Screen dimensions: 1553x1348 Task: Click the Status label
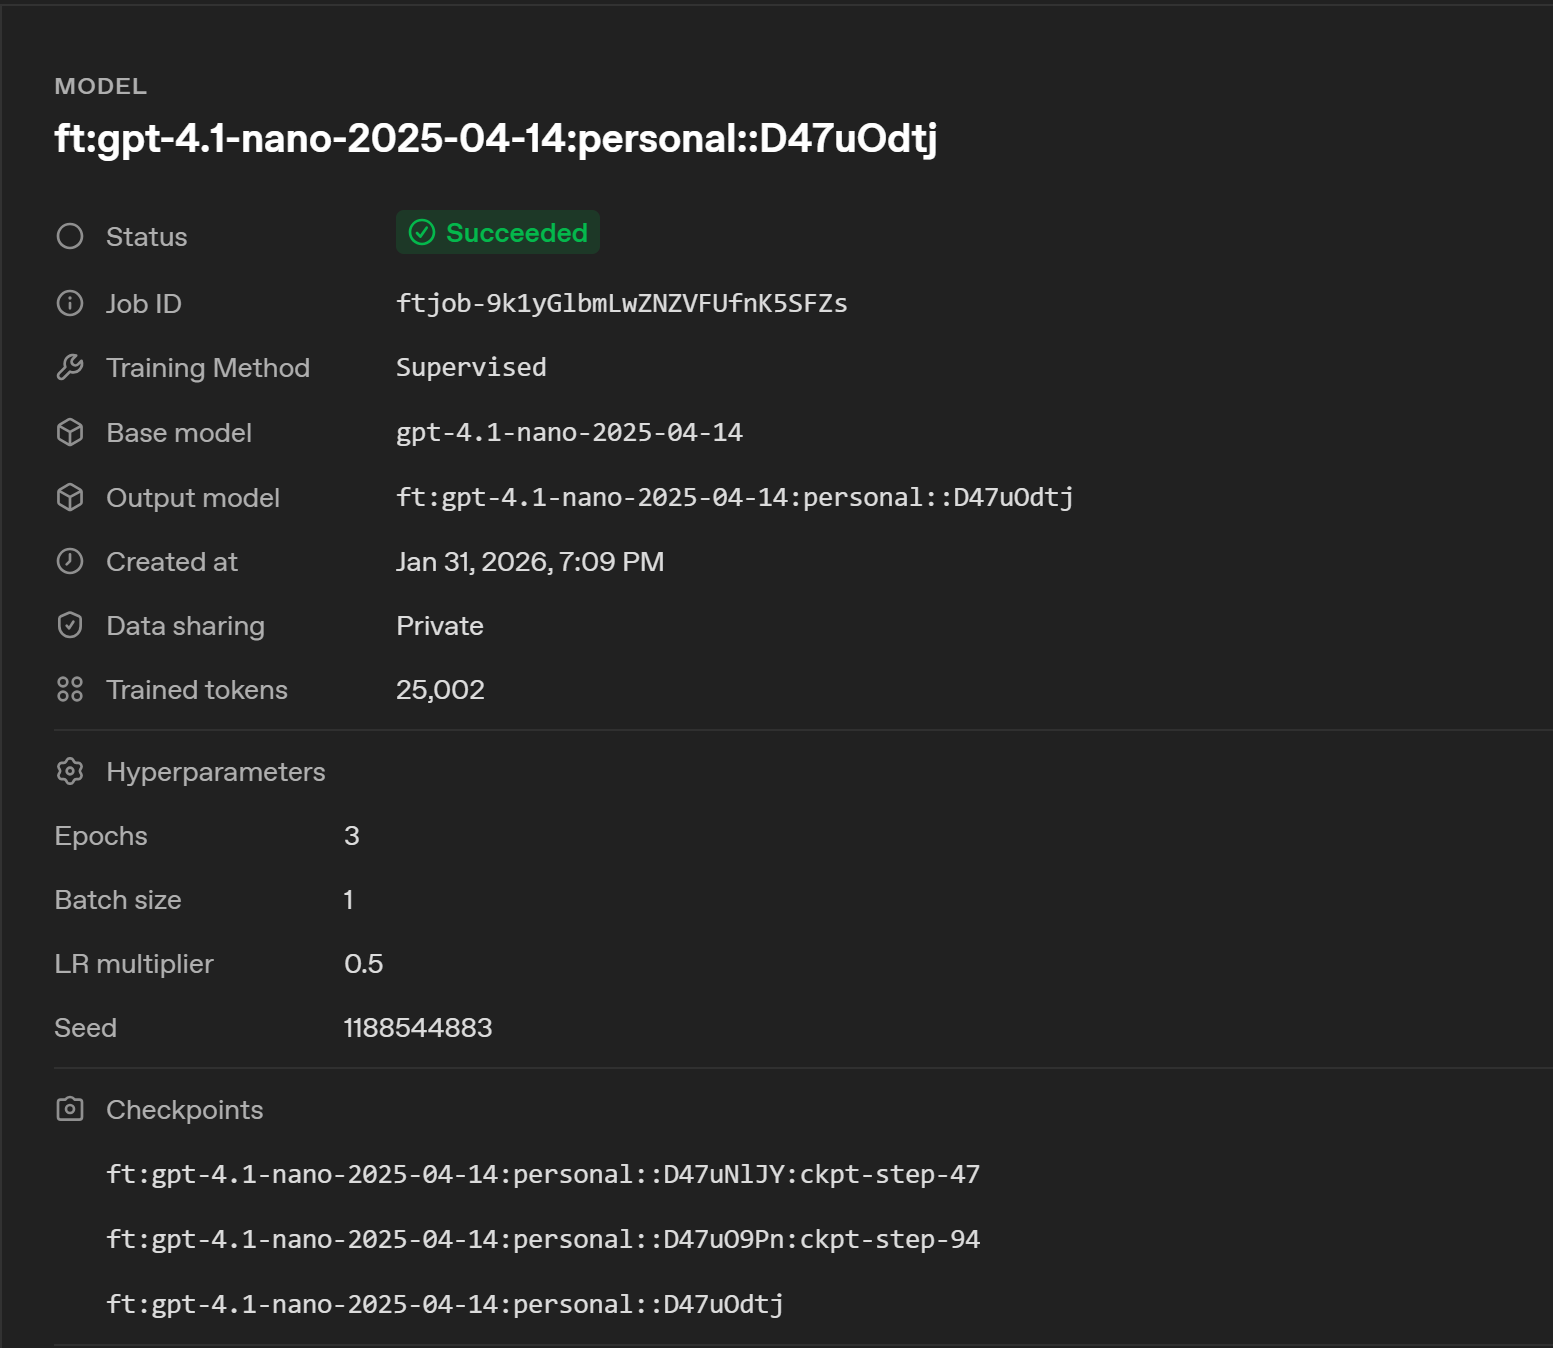point(147,237)
